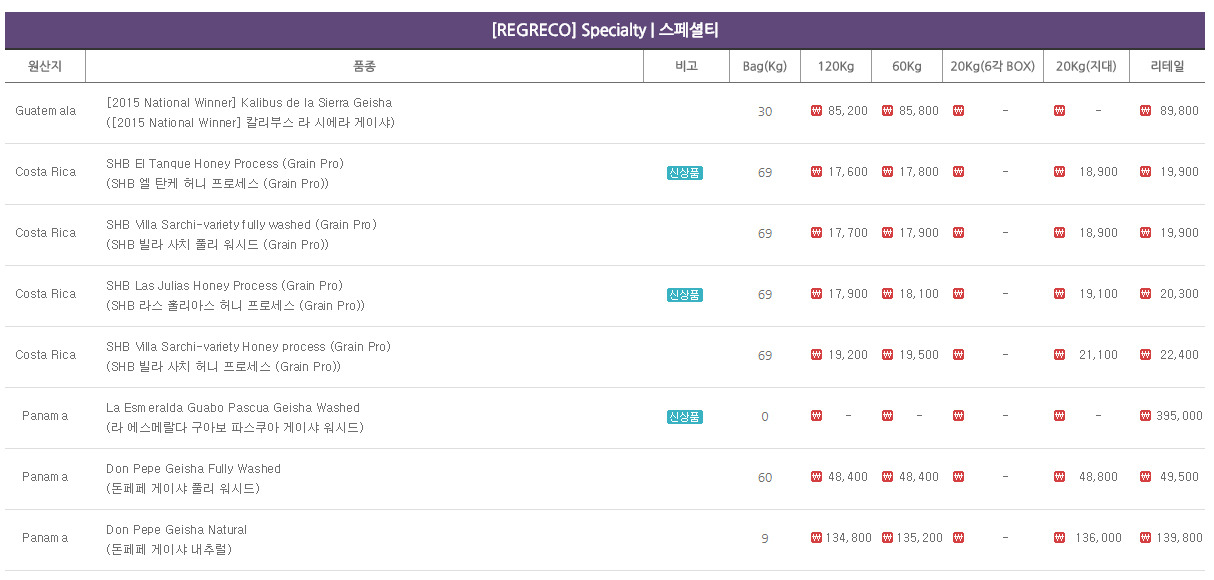This screenshot has width=1214, height=580.
Task: Click the won icon beside 85,200 in Guatemala row
Action: tap(816, 111)
